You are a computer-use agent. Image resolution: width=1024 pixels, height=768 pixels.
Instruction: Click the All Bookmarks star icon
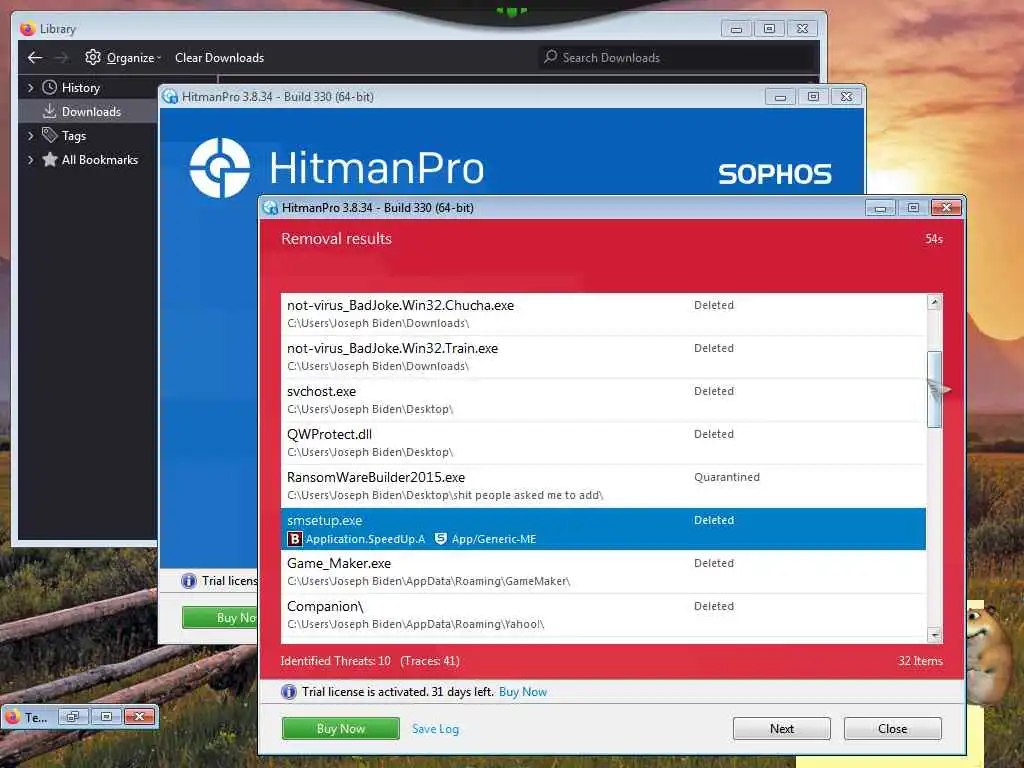pos(49,159)
